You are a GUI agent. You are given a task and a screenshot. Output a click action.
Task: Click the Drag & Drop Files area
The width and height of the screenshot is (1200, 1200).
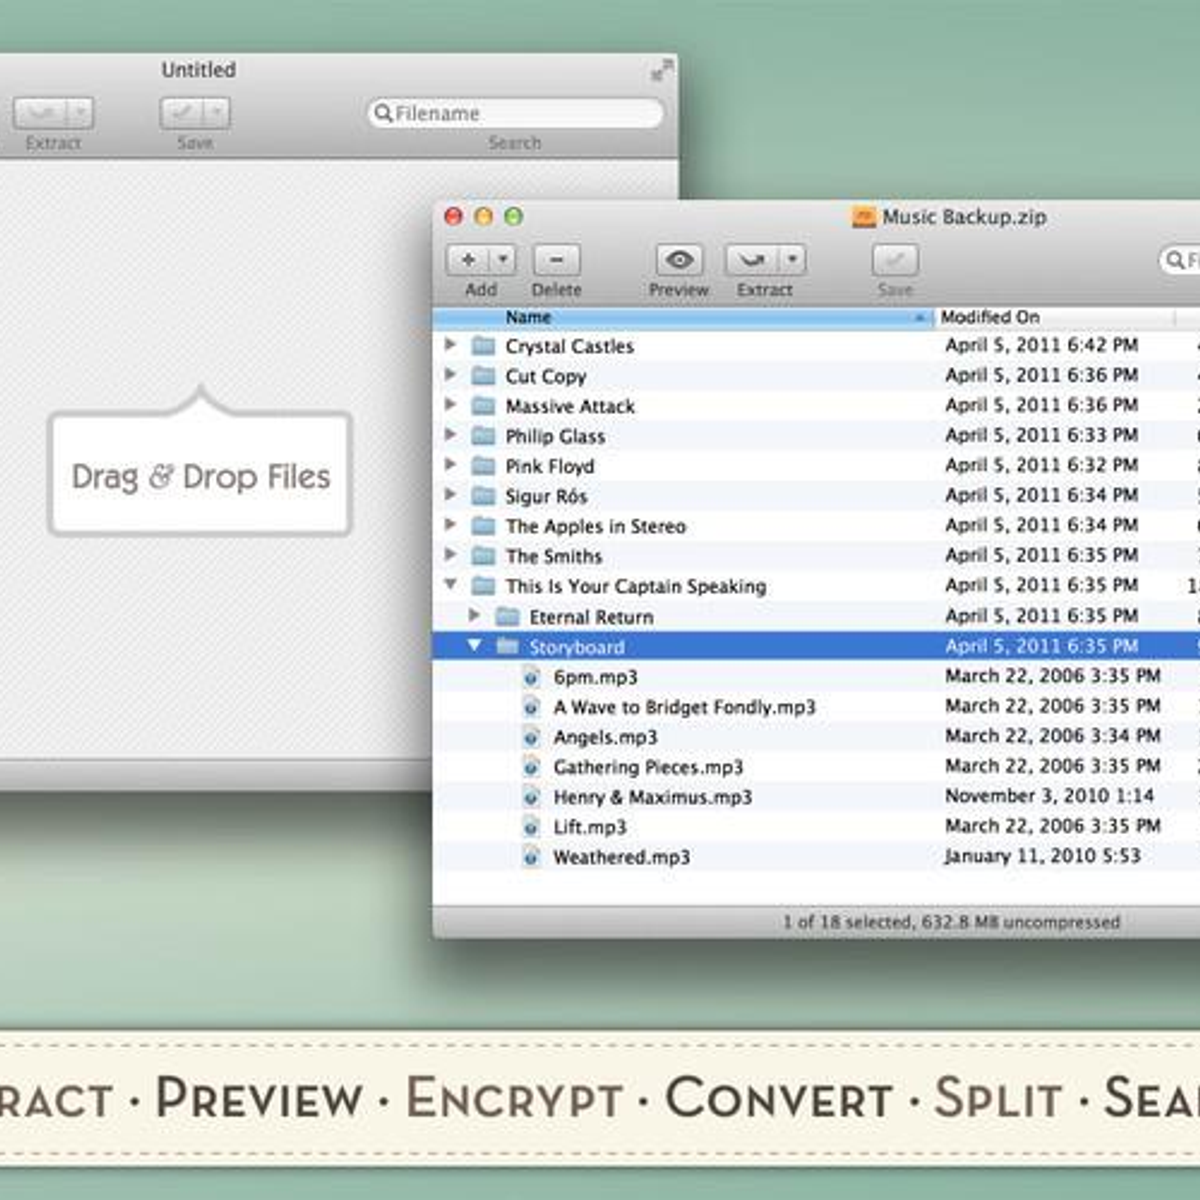click(x=200, y=476)
